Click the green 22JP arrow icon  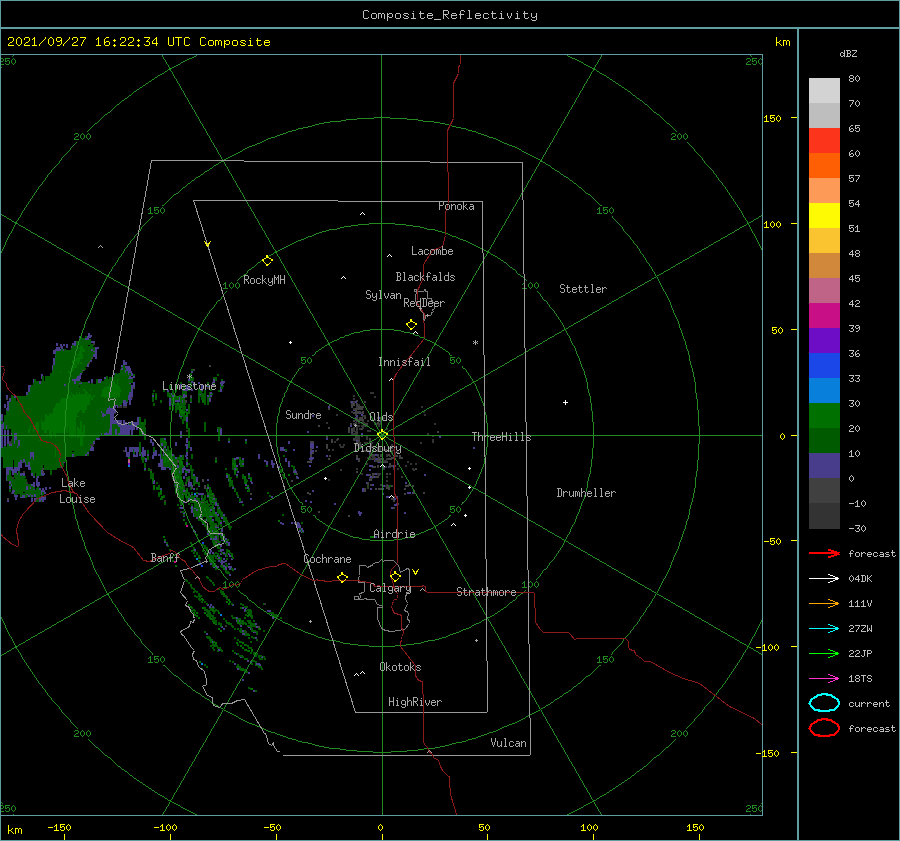tap(824, 653)
